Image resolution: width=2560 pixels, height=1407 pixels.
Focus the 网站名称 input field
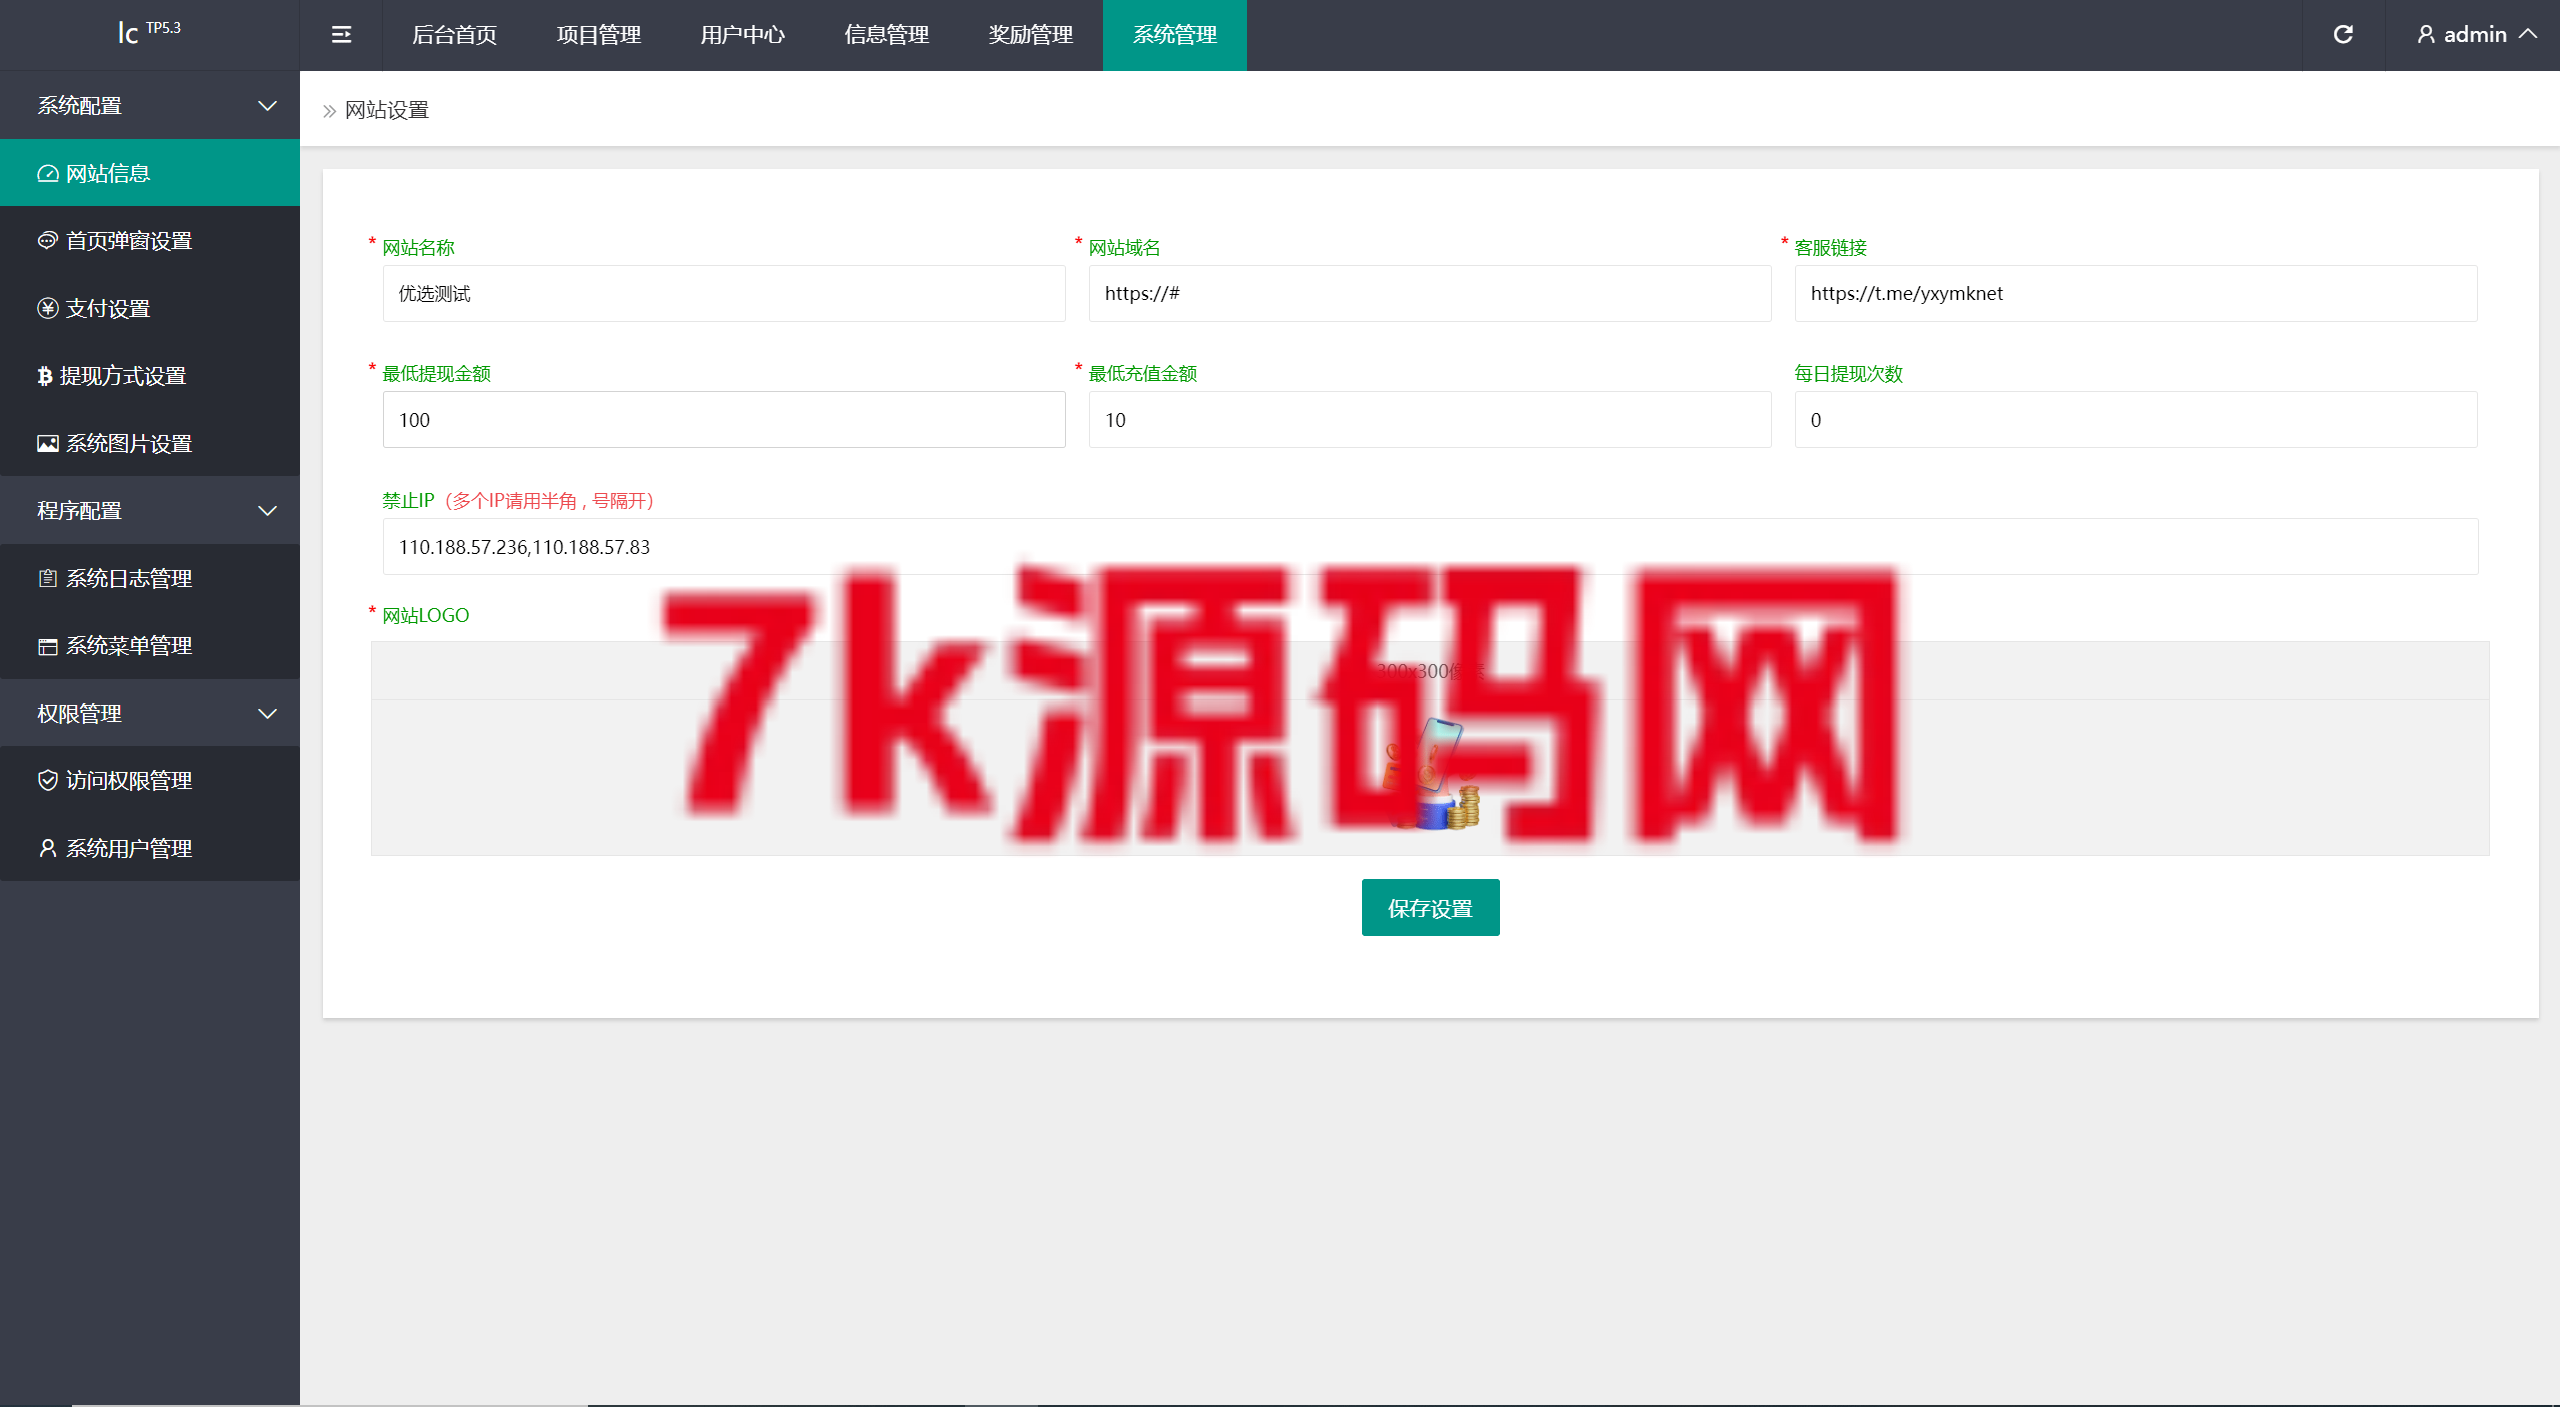(724, 294)
